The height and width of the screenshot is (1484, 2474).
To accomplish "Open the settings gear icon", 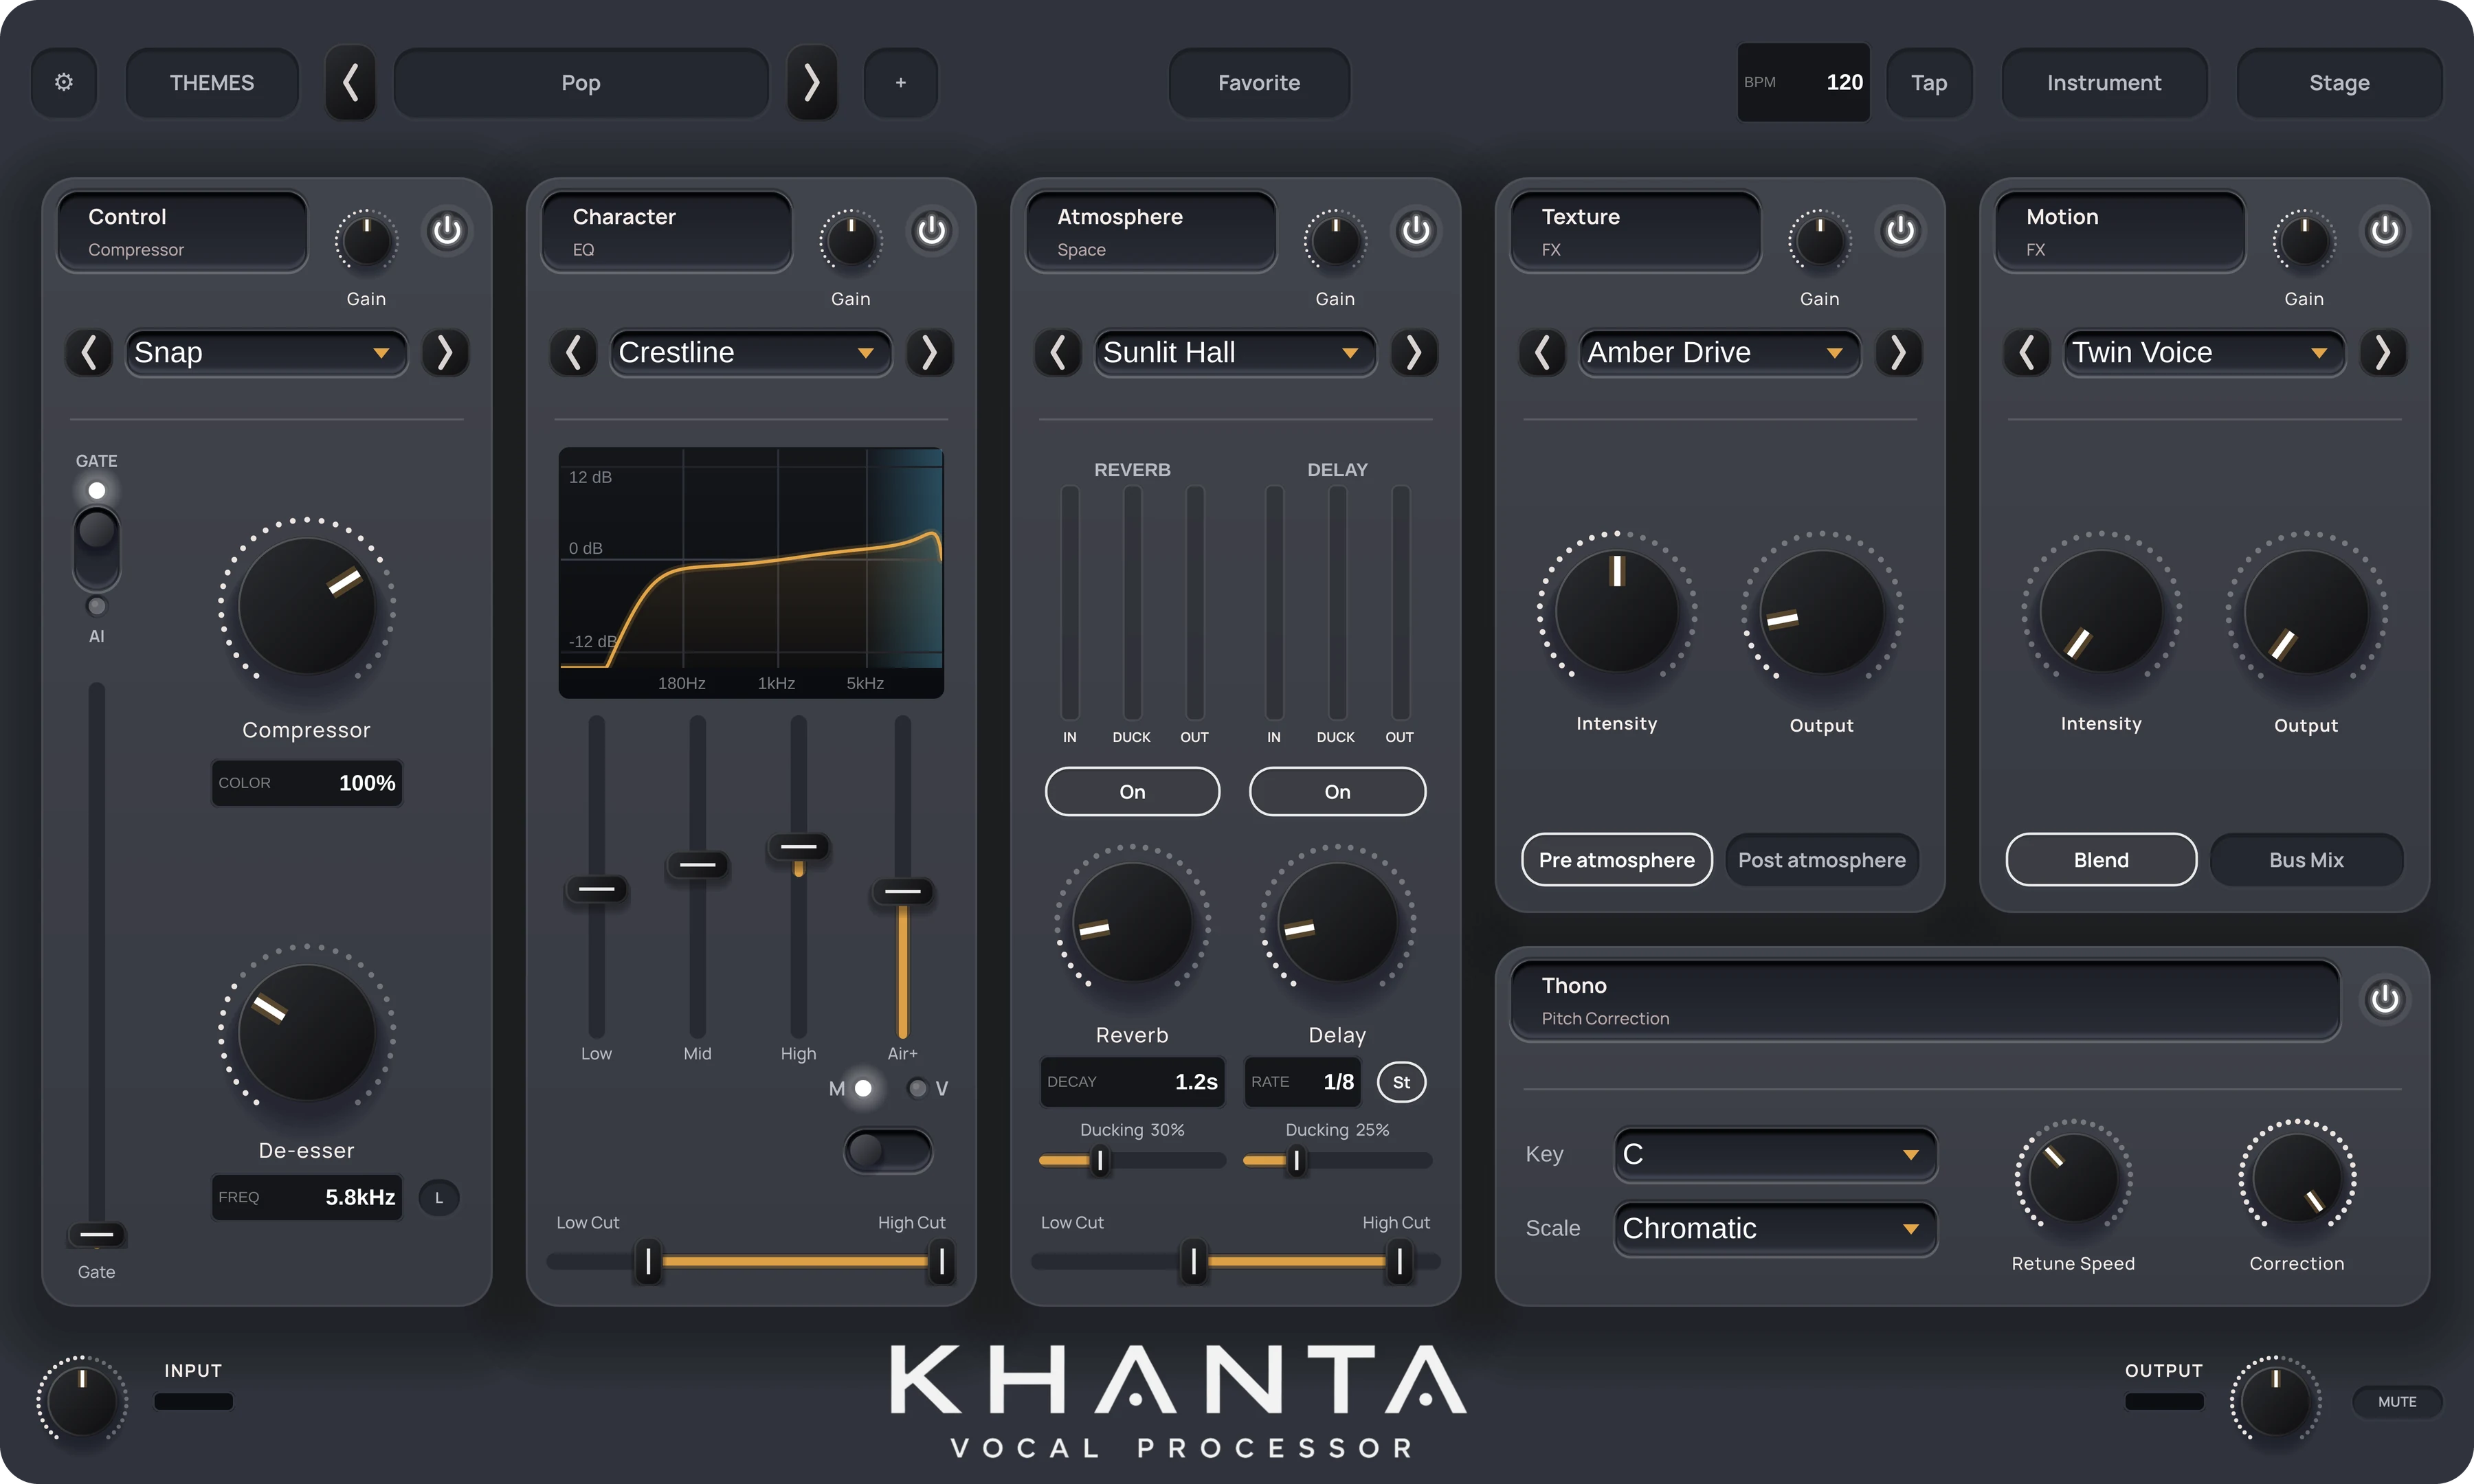I will [64, 82].
